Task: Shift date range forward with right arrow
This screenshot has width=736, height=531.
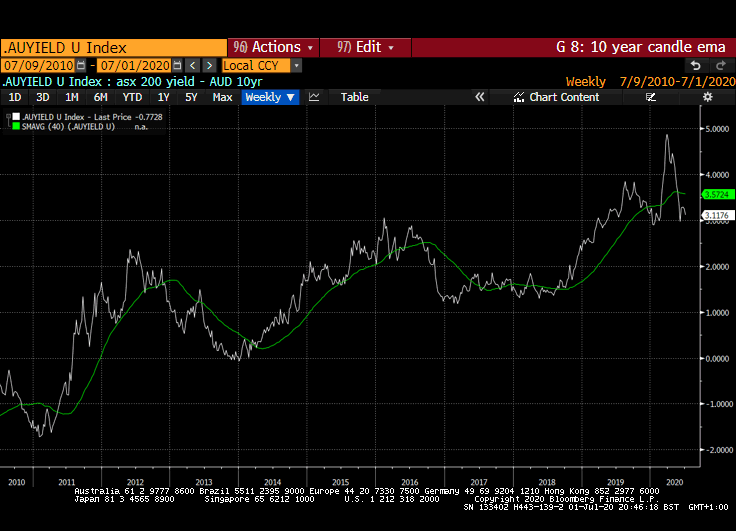Action: click(x=209, y=65)
